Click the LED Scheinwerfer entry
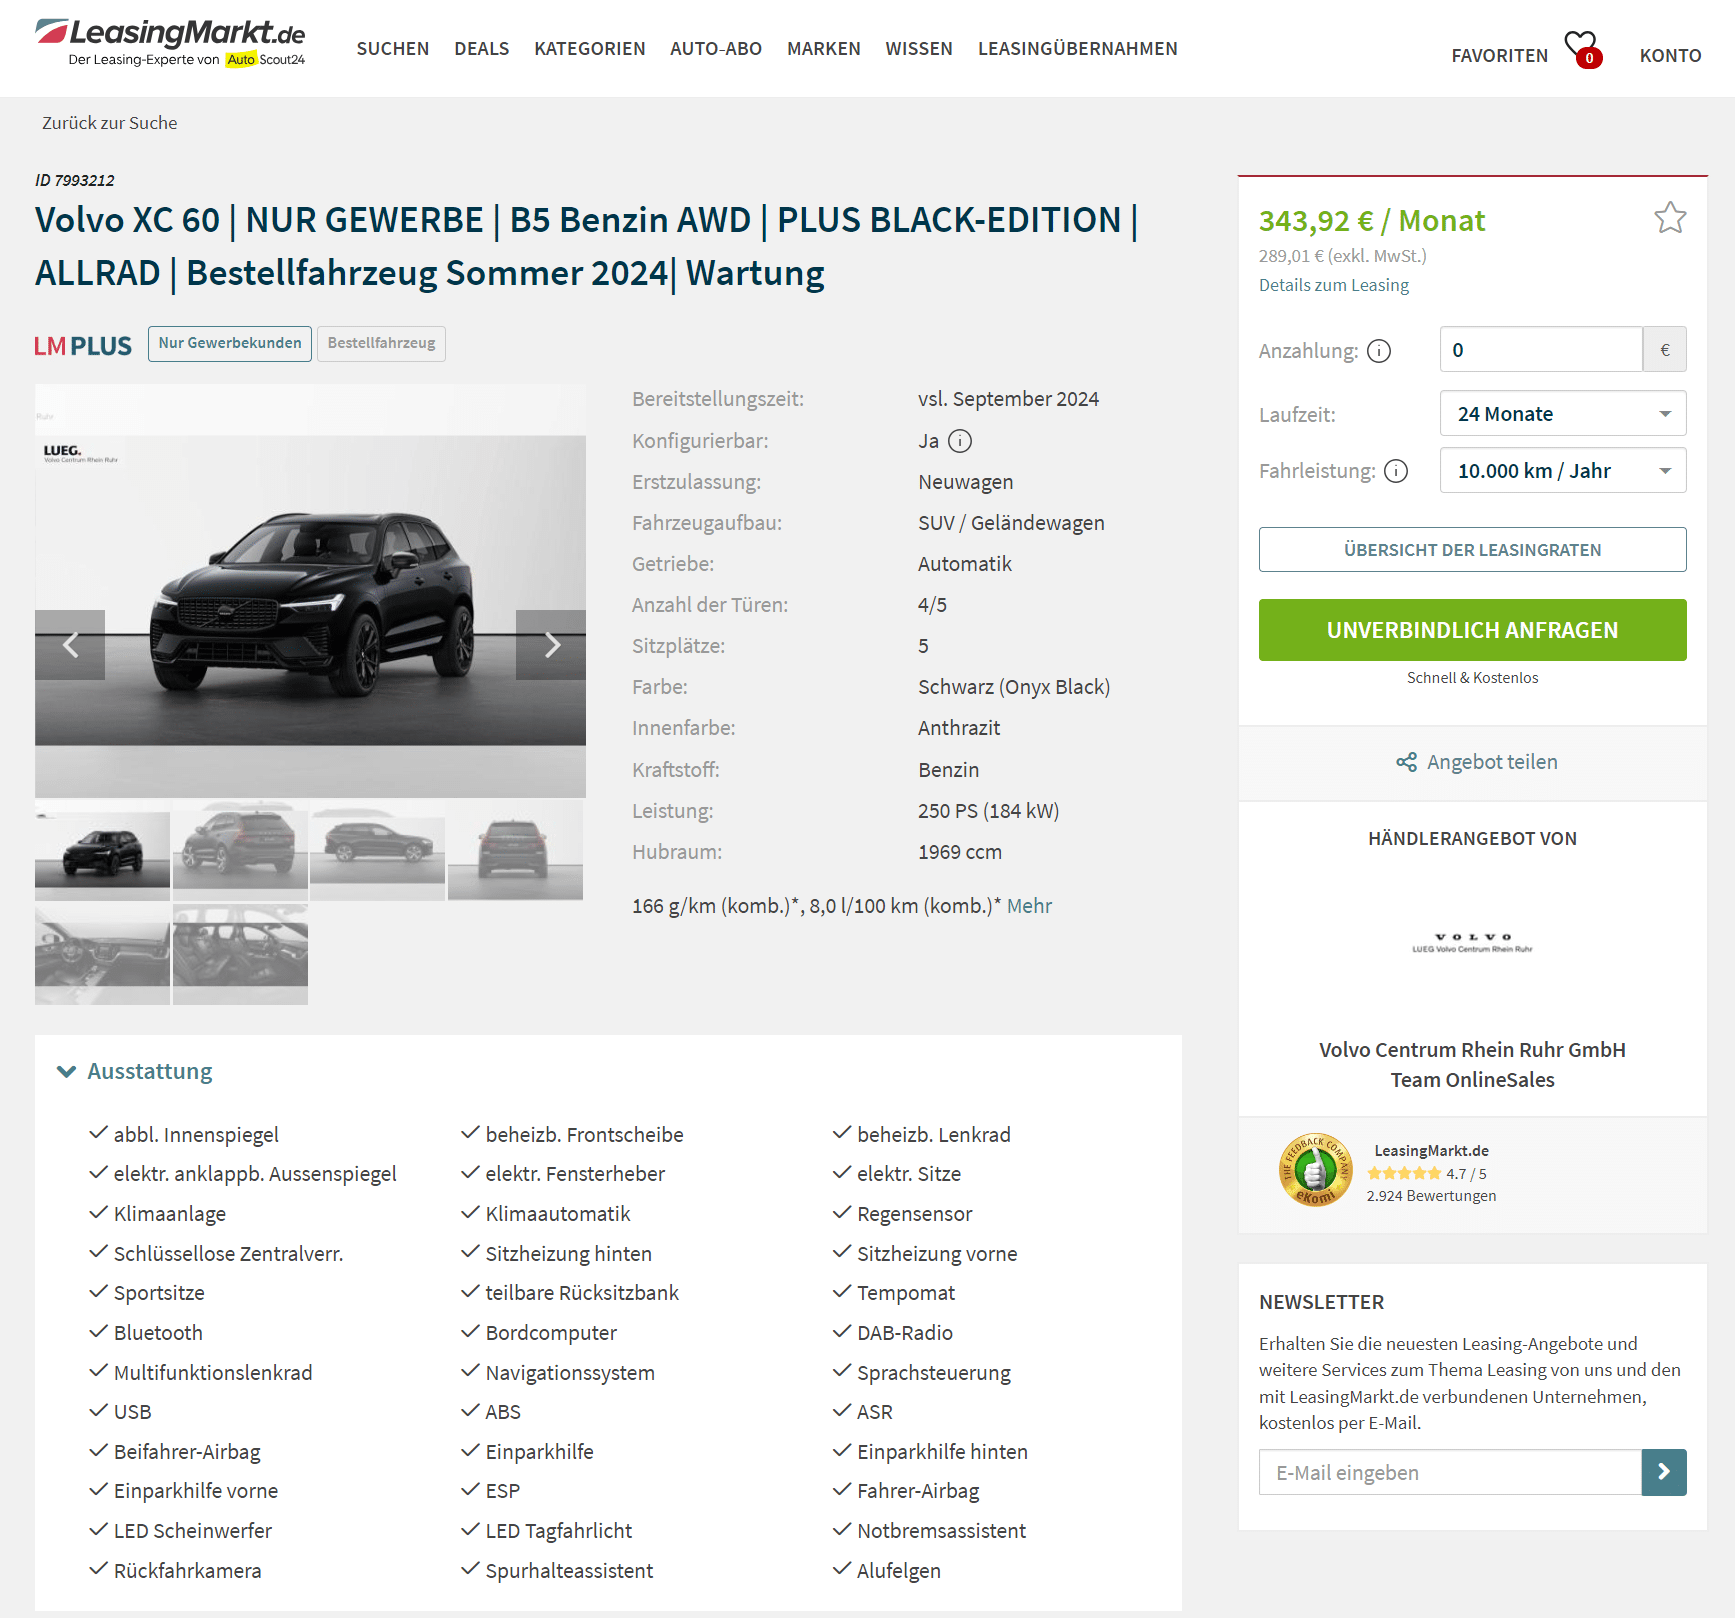Screen dimensions: 1735x1618 192,1531
